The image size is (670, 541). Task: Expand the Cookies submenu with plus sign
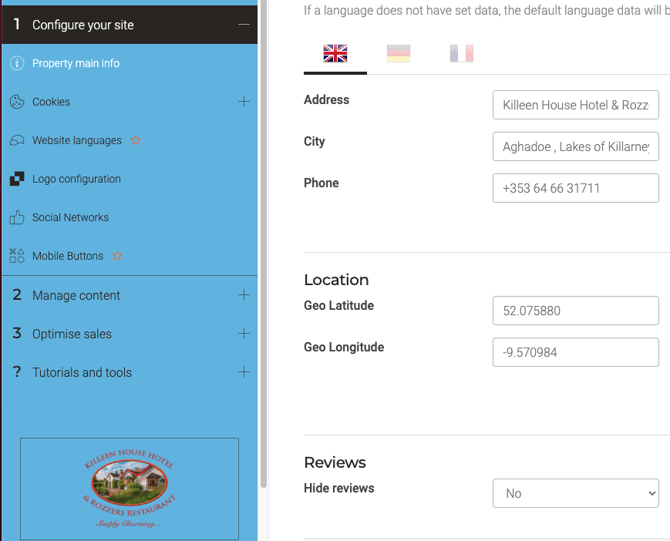(244, 102)
